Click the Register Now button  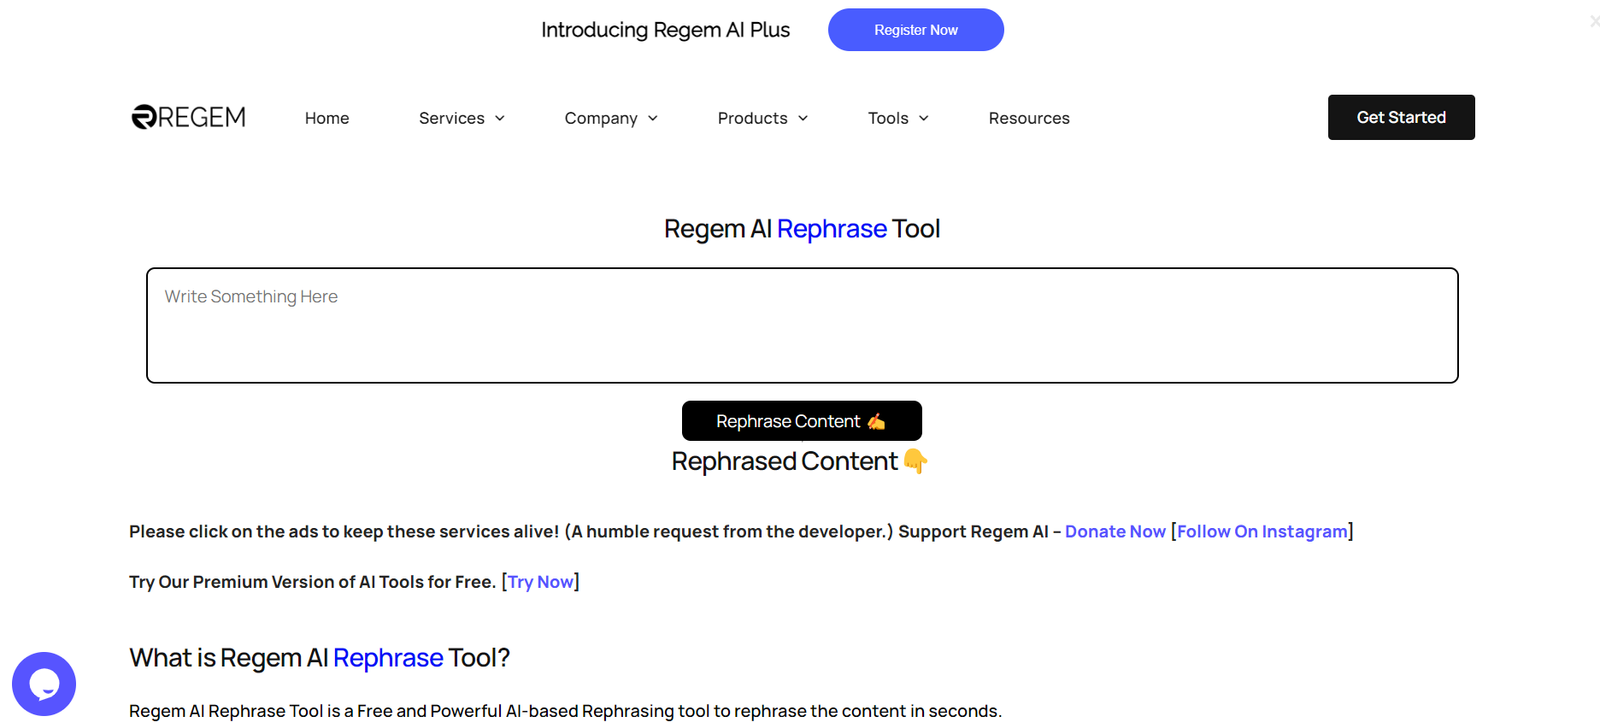(x=915, y=30)
